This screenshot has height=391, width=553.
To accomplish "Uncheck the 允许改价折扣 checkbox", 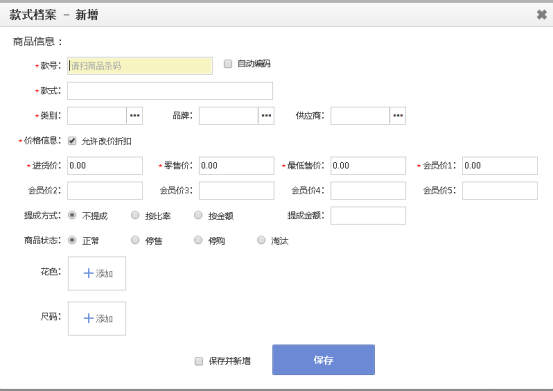I will 72,141.
